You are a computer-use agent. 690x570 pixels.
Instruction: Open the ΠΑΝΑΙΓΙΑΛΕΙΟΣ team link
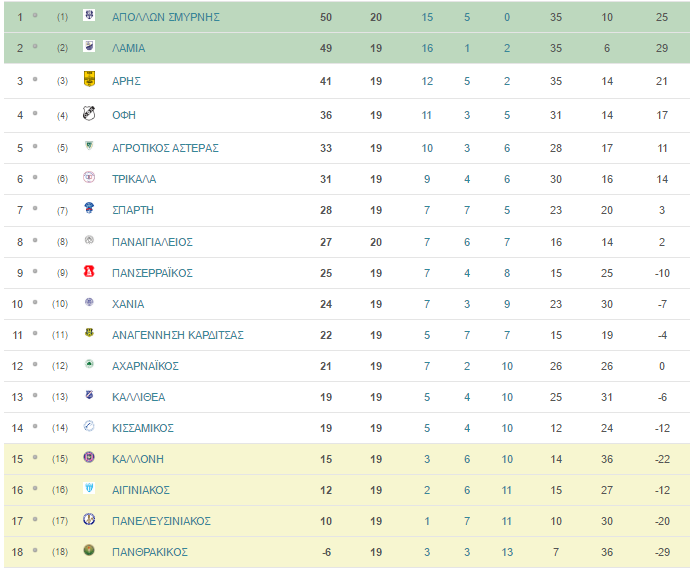[x=152, y=242]
